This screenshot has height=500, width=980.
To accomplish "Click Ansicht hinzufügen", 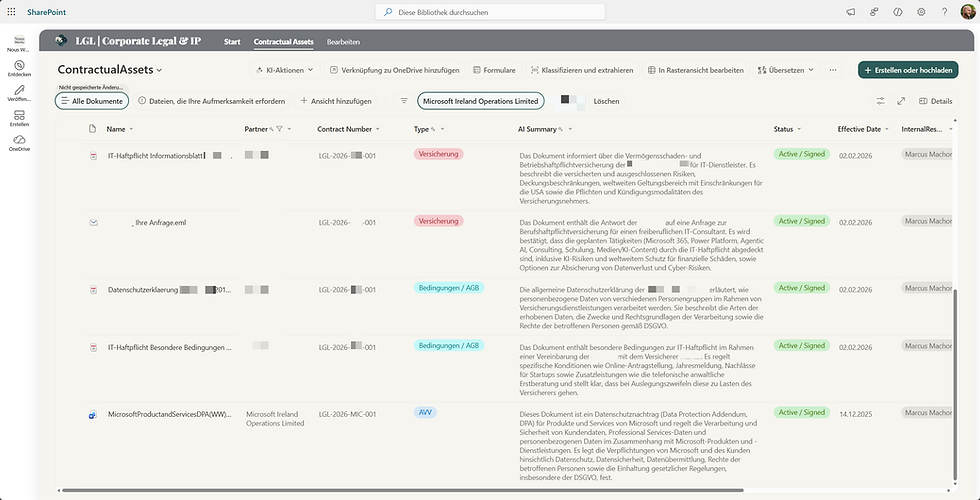I will click(x=336, y=101).
